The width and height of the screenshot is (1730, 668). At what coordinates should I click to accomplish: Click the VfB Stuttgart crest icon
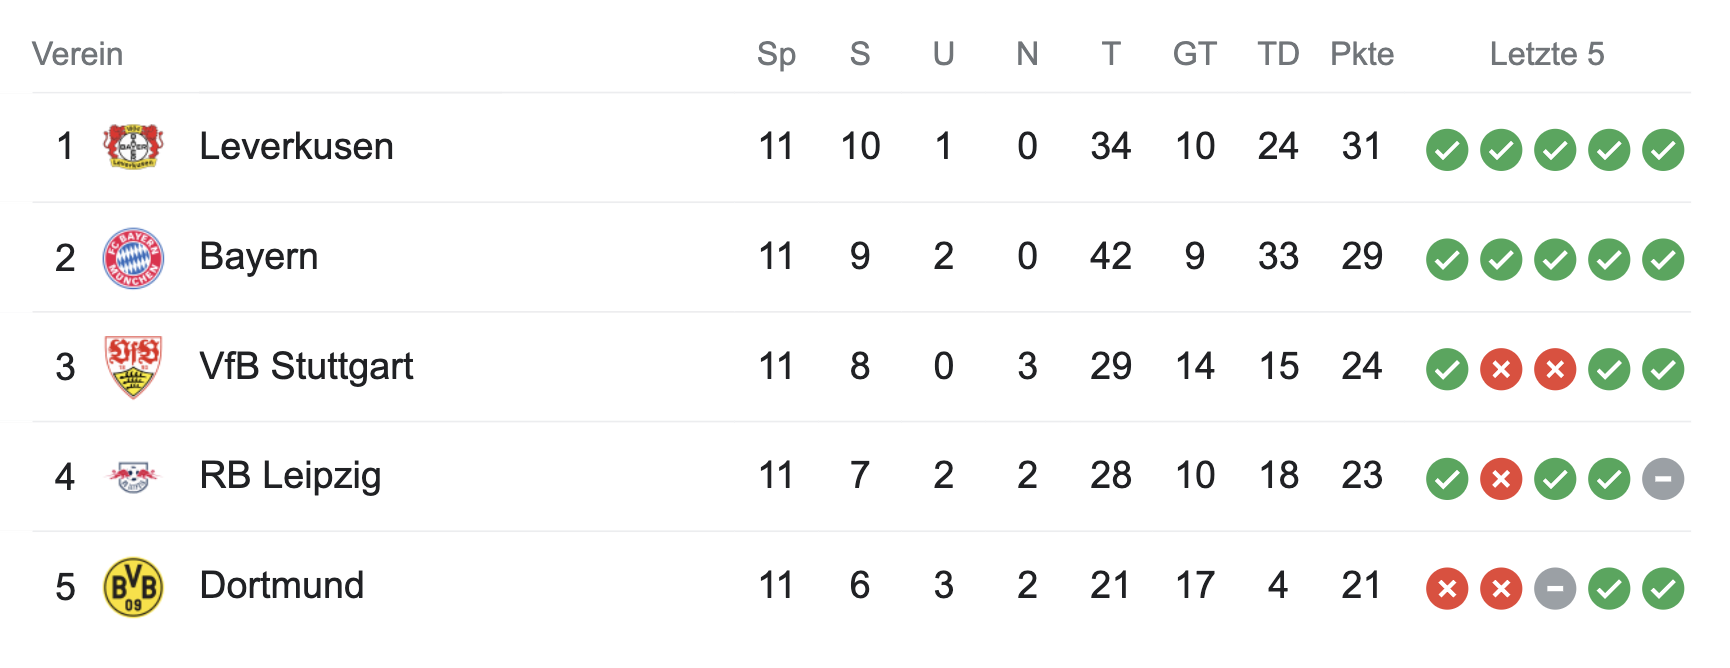click(x=133, y=367)
